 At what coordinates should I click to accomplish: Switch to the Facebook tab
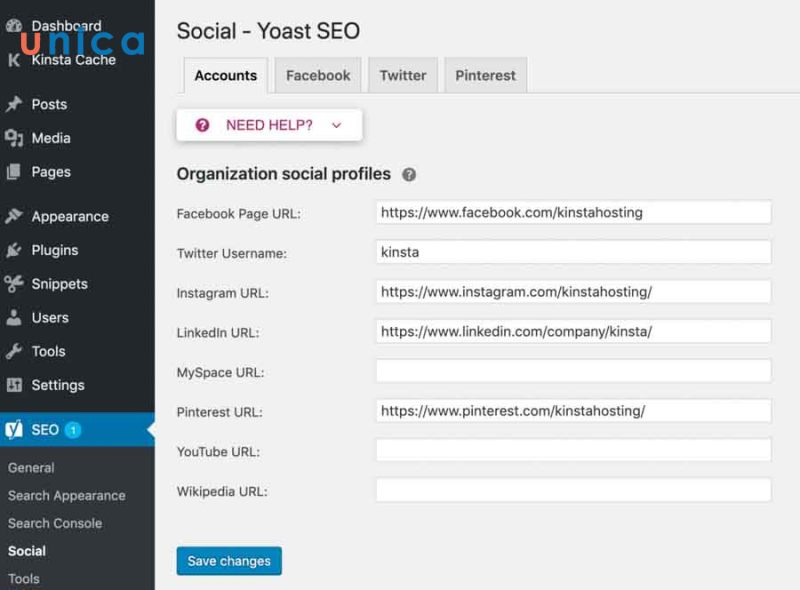318,75
